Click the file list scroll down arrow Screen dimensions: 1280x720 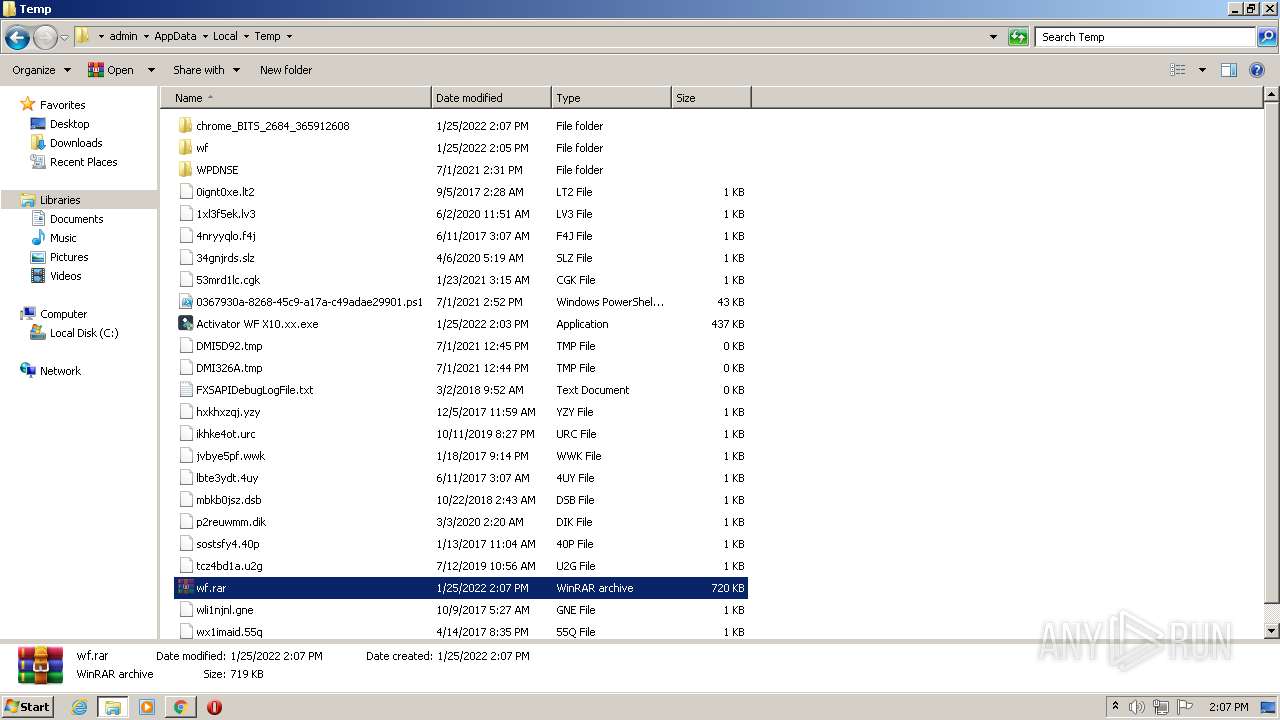coord(1271,631)
